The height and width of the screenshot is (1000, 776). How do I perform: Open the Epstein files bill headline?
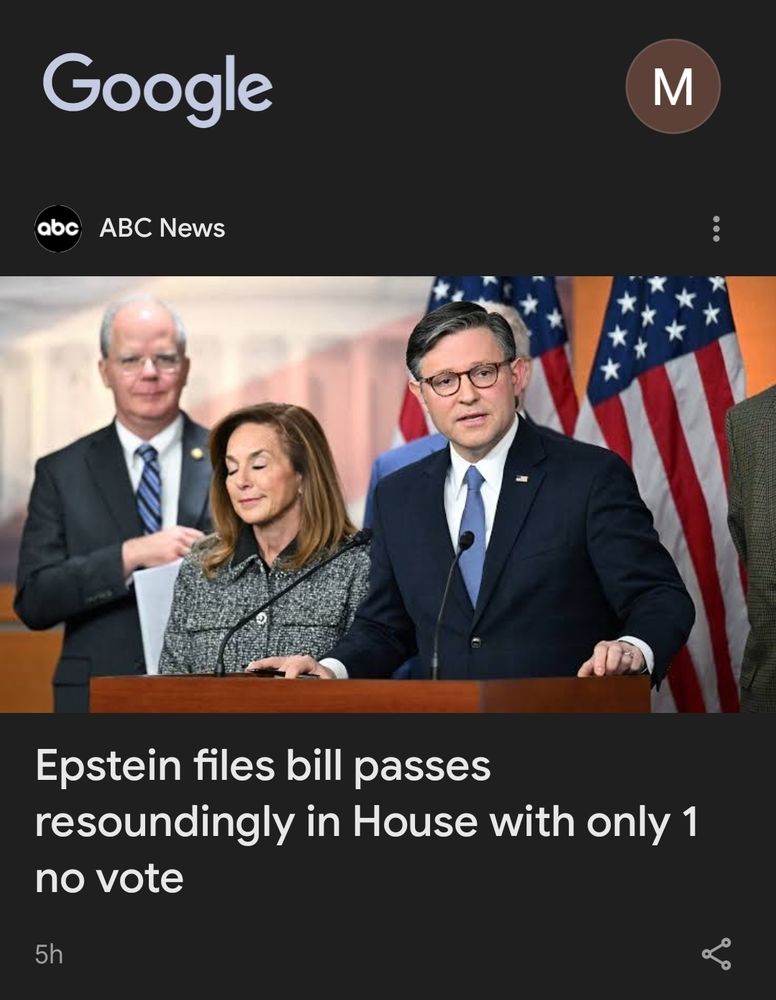[367, 821]
